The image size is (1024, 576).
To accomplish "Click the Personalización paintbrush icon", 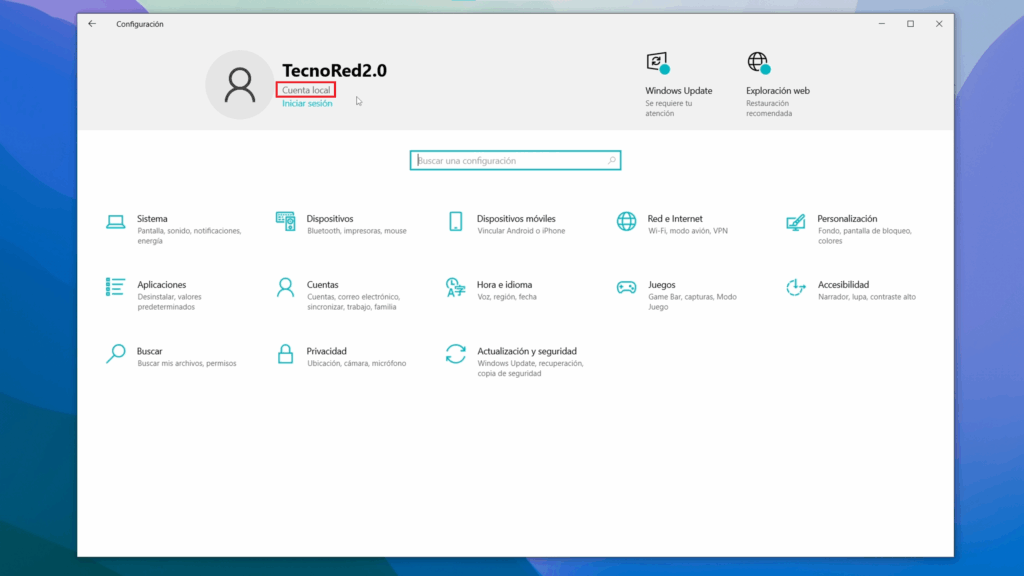I will (796, 222).
